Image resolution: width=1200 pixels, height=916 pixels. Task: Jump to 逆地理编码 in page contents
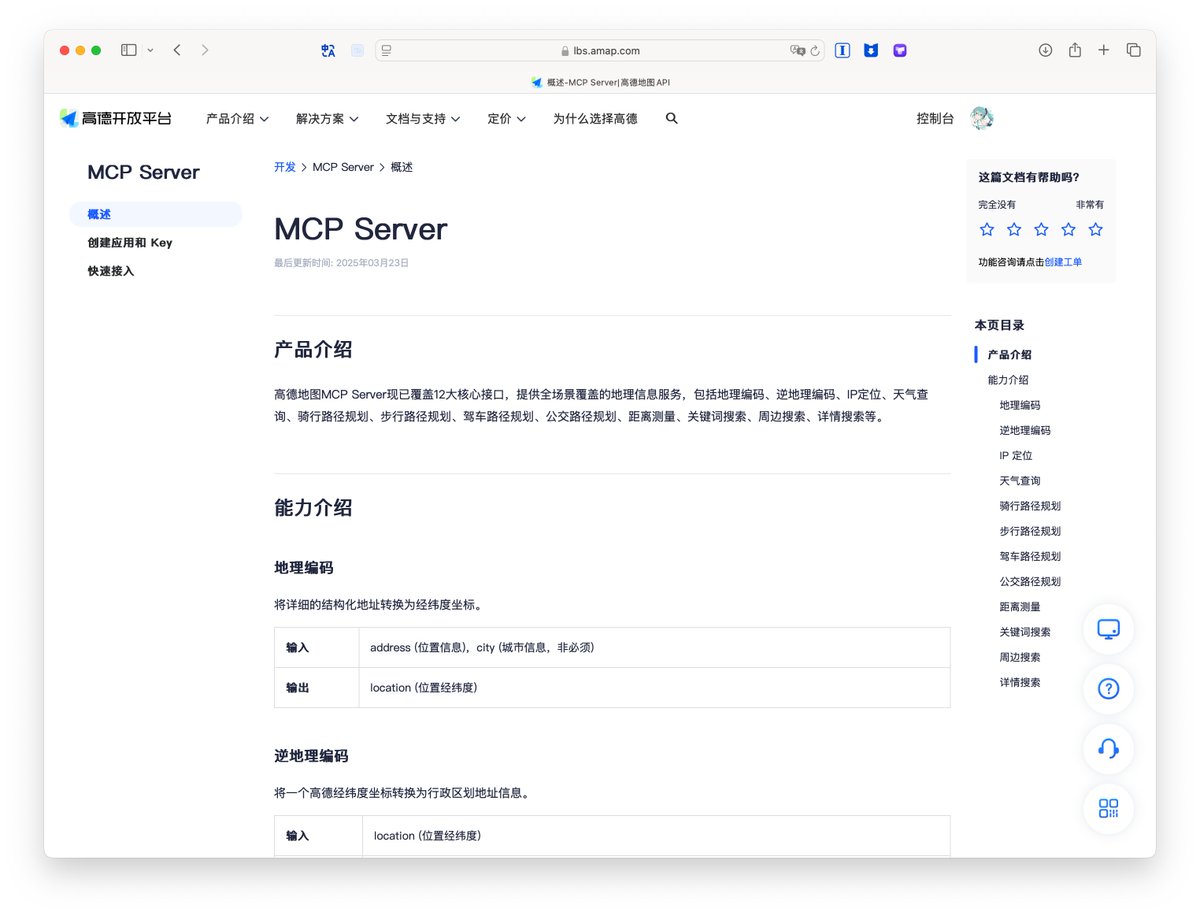(x=1025, y=430)
